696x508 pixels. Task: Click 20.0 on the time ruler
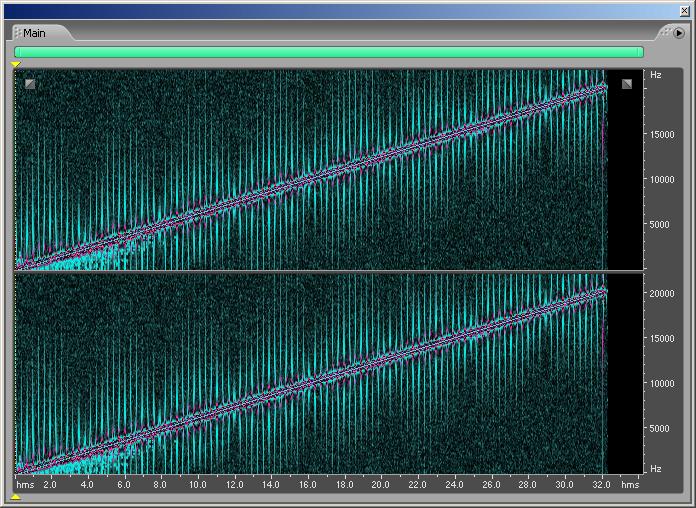[380, 484]
